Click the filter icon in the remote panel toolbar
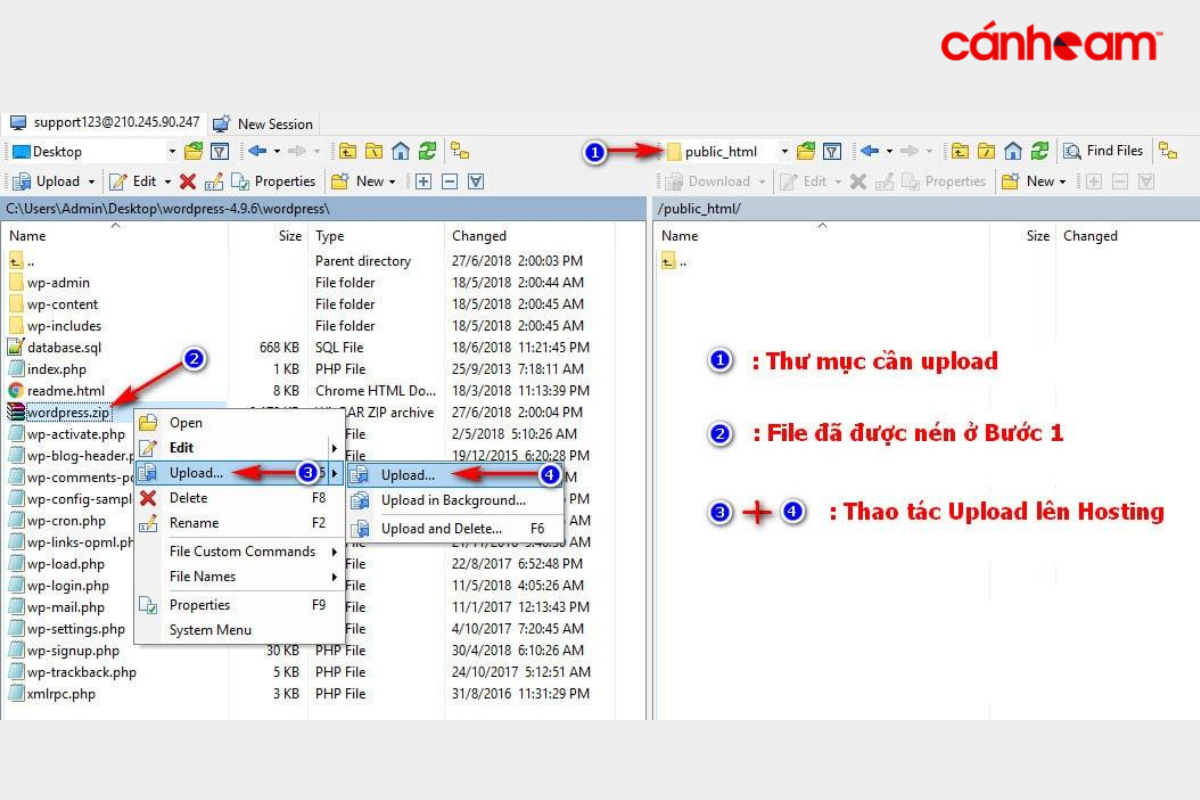 [x=832, y=151]
